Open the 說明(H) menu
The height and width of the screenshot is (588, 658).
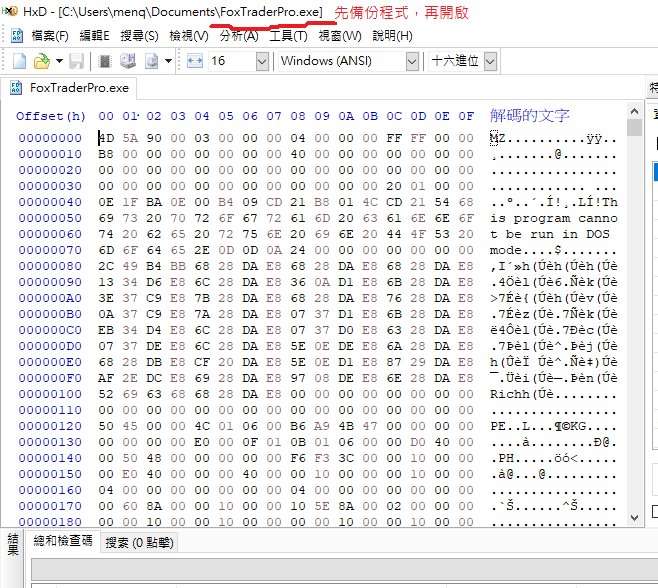392,36
